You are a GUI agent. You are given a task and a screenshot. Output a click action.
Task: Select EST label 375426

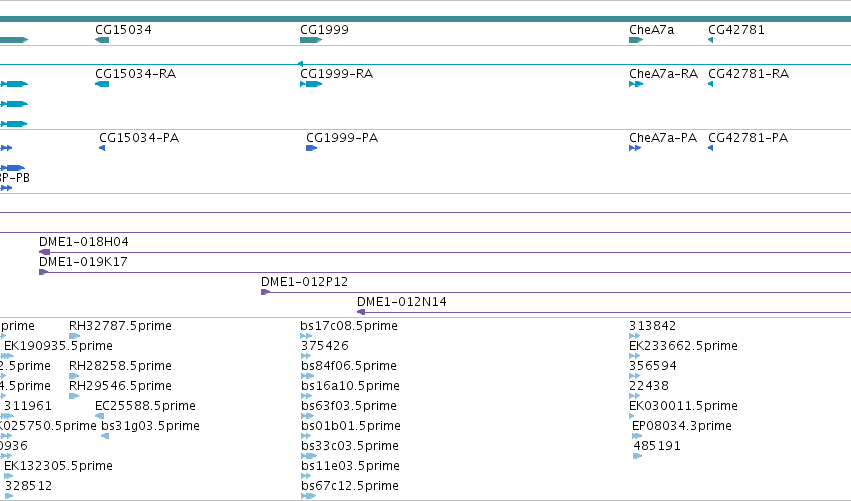click(x=325, y=346)
